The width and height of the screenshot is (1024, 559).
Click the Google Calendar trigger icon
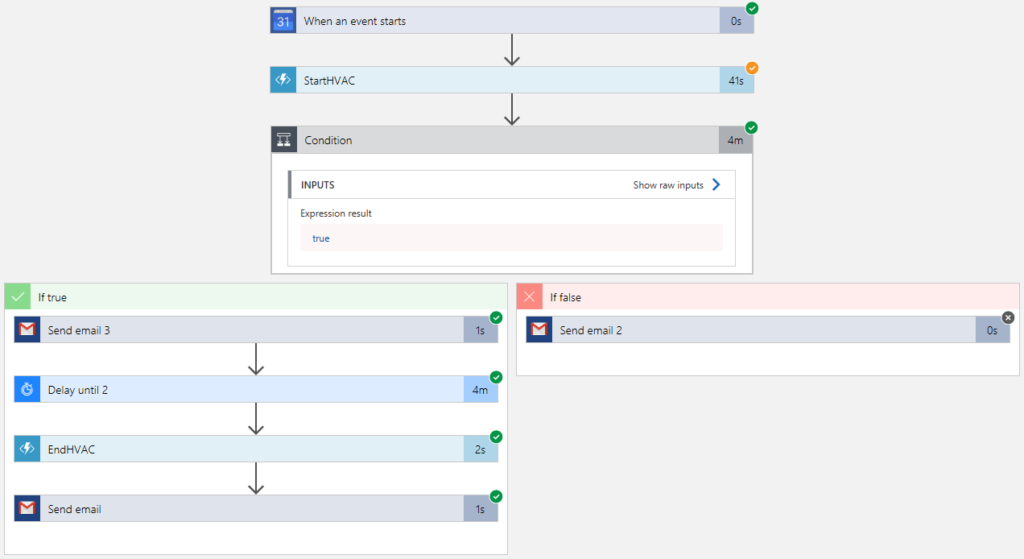coord(283,21)
